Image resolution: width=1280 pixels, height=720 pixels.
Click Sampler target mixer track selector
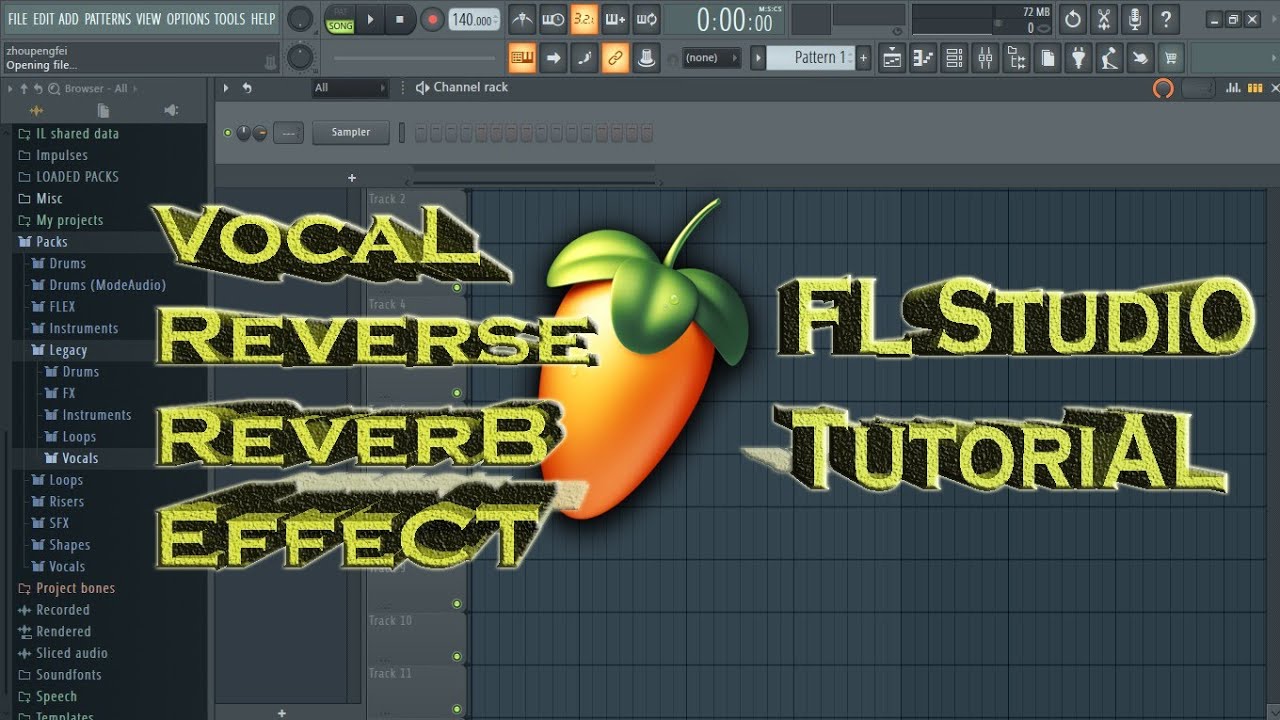point(288,132)
